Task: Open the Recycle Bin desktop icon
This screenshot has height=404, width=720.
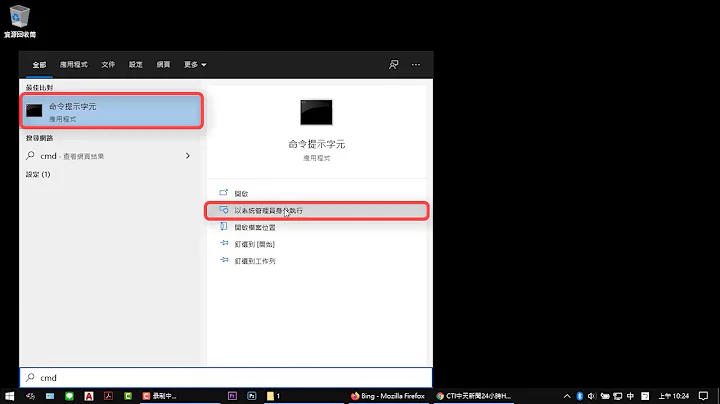Action: point(20,21)
